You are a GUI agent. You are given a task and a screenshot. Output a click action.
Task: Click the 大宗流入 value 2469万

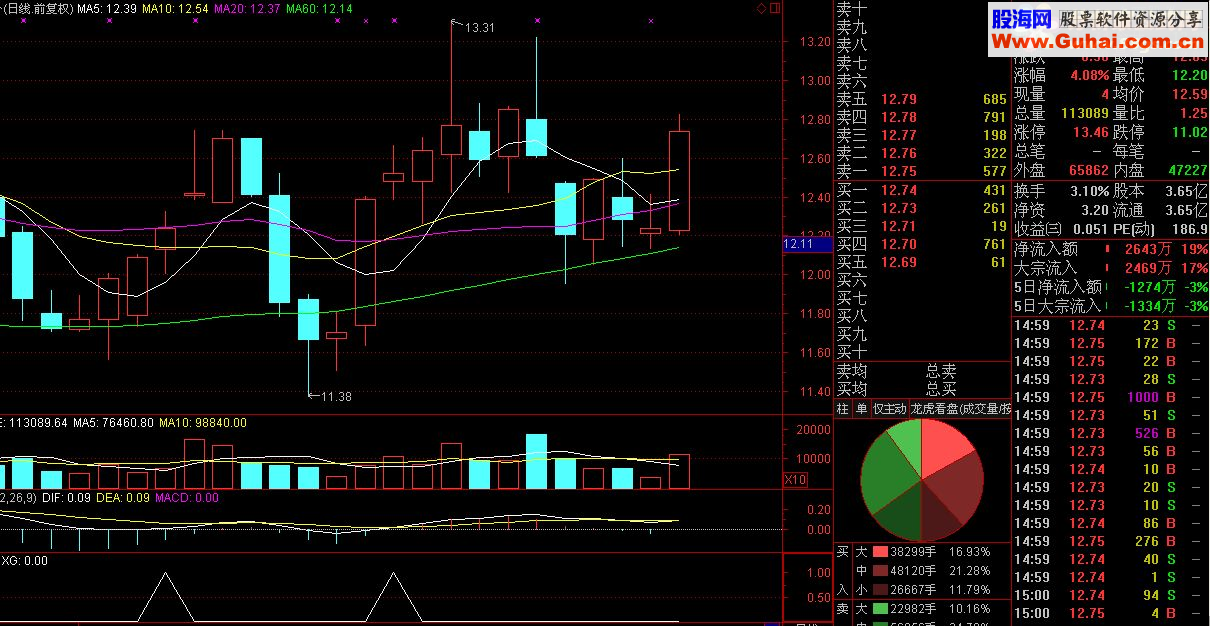(x=1148, y=268)
